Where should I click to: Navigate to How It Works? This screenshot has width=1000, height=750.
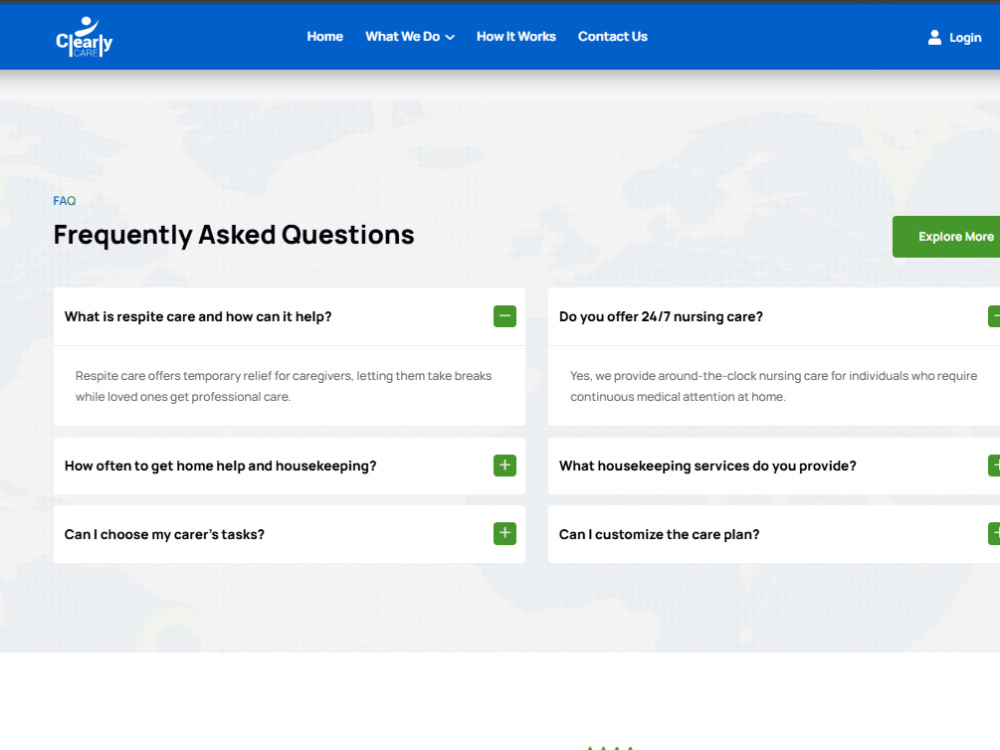point(516,37)
